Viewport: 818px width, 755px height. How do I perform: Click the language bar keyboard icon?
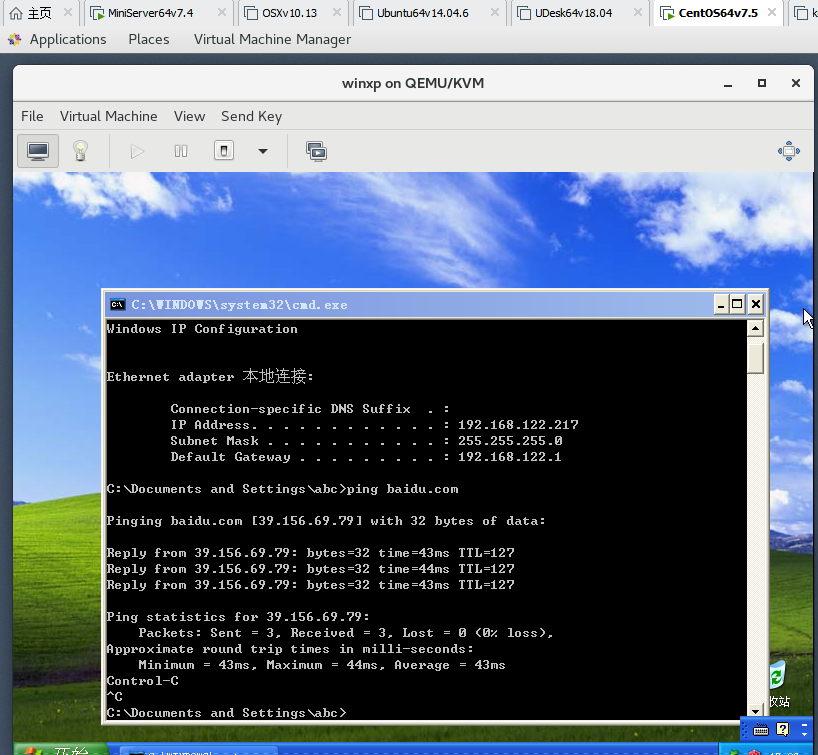tap(761, 730)
